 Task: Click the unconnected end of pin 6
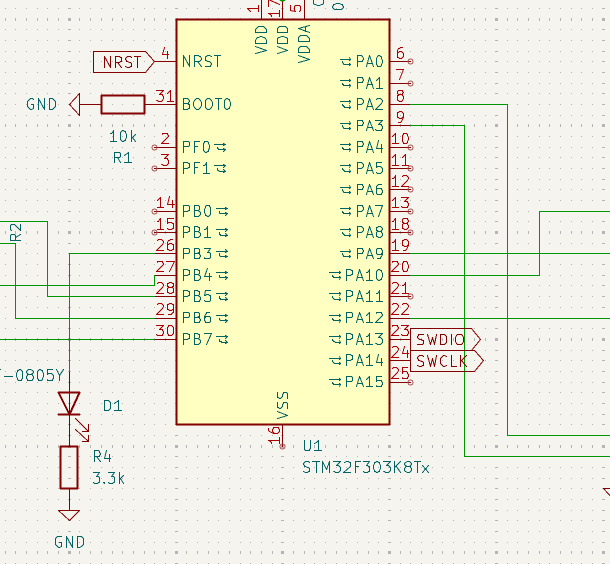click(x=410, y=61)
